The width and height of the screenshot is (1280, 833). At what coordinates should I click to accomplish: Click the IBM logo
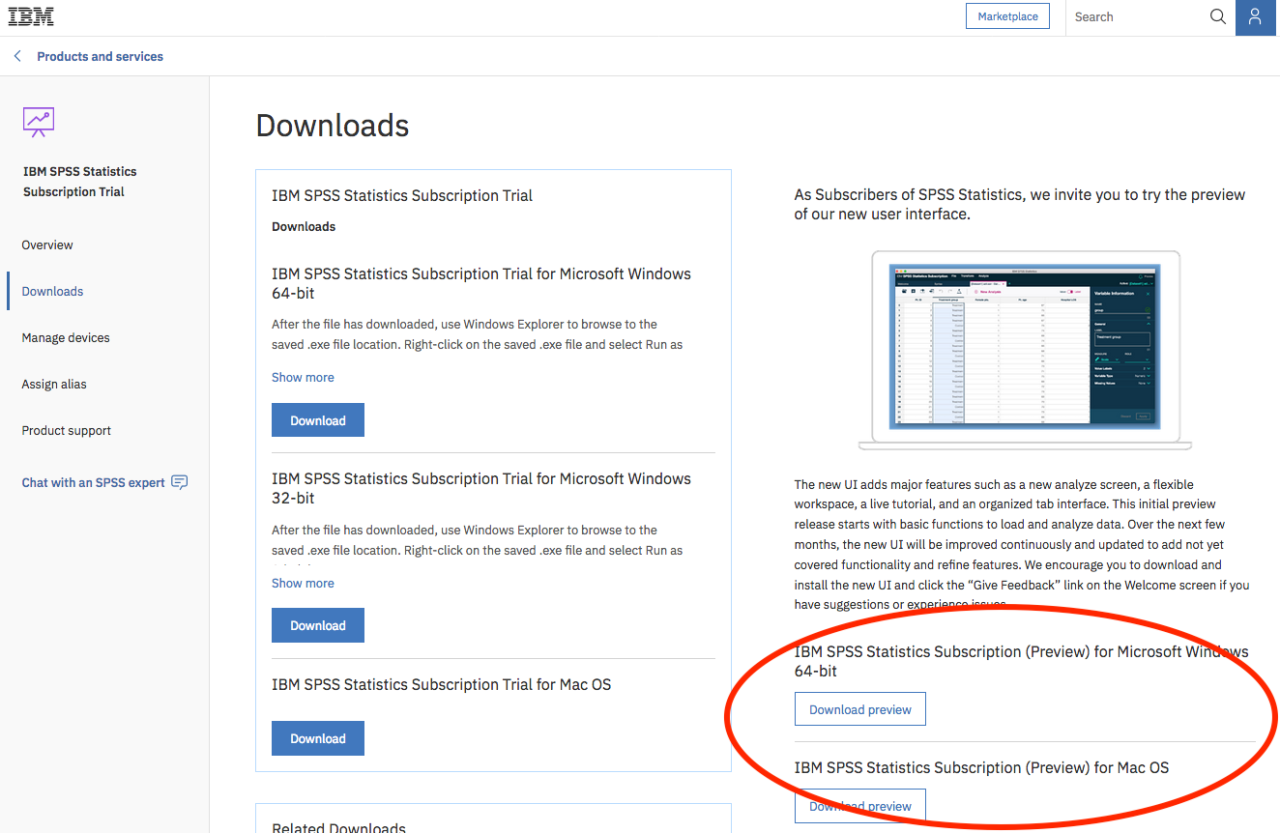31,17
